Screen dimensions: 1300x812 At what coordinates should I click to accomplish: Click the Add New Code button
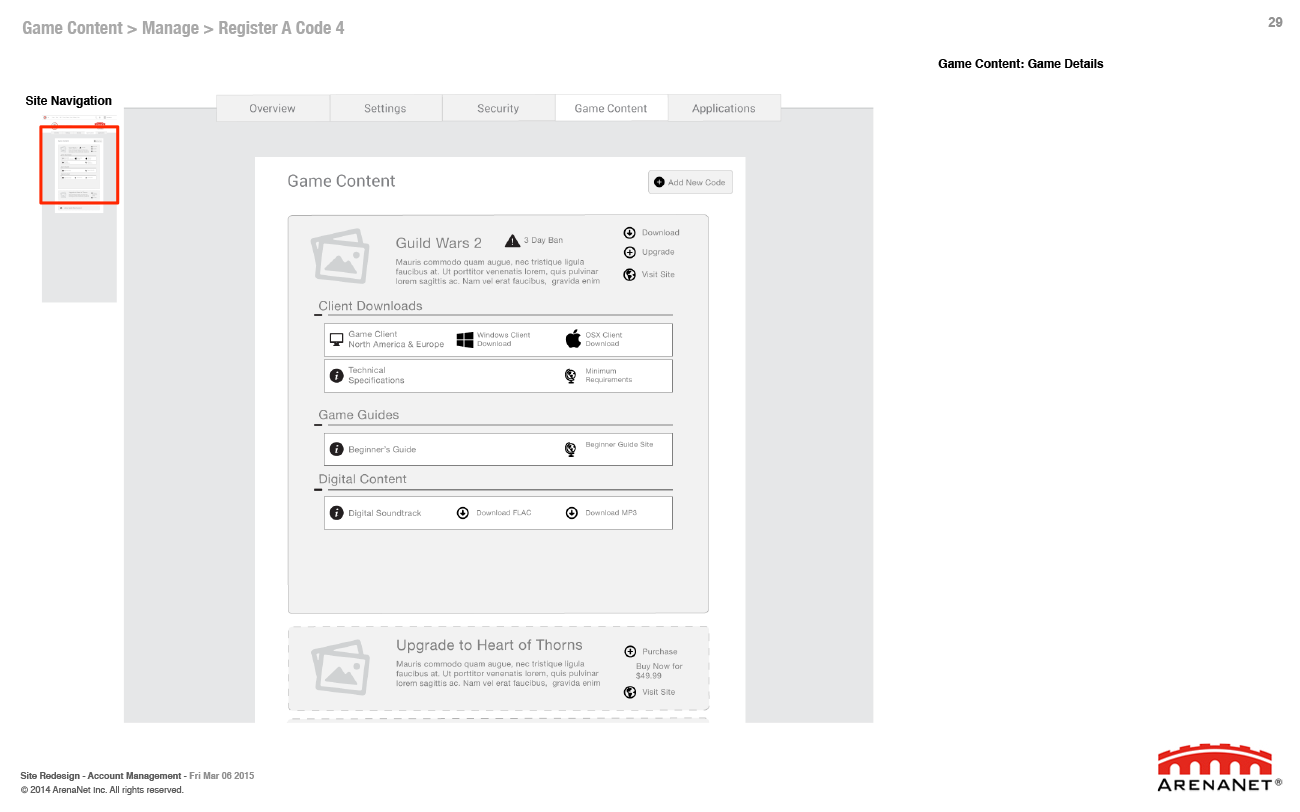[x=690, y=182]
